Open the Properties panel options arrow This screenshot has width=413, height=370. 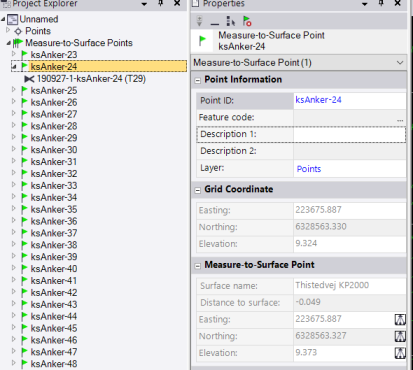pos(365,4)
